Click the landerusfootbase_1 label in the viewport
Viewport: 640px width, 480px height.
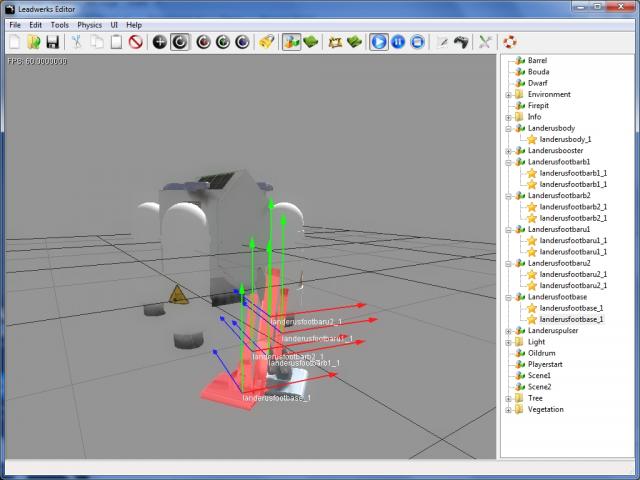coord(276,398)
